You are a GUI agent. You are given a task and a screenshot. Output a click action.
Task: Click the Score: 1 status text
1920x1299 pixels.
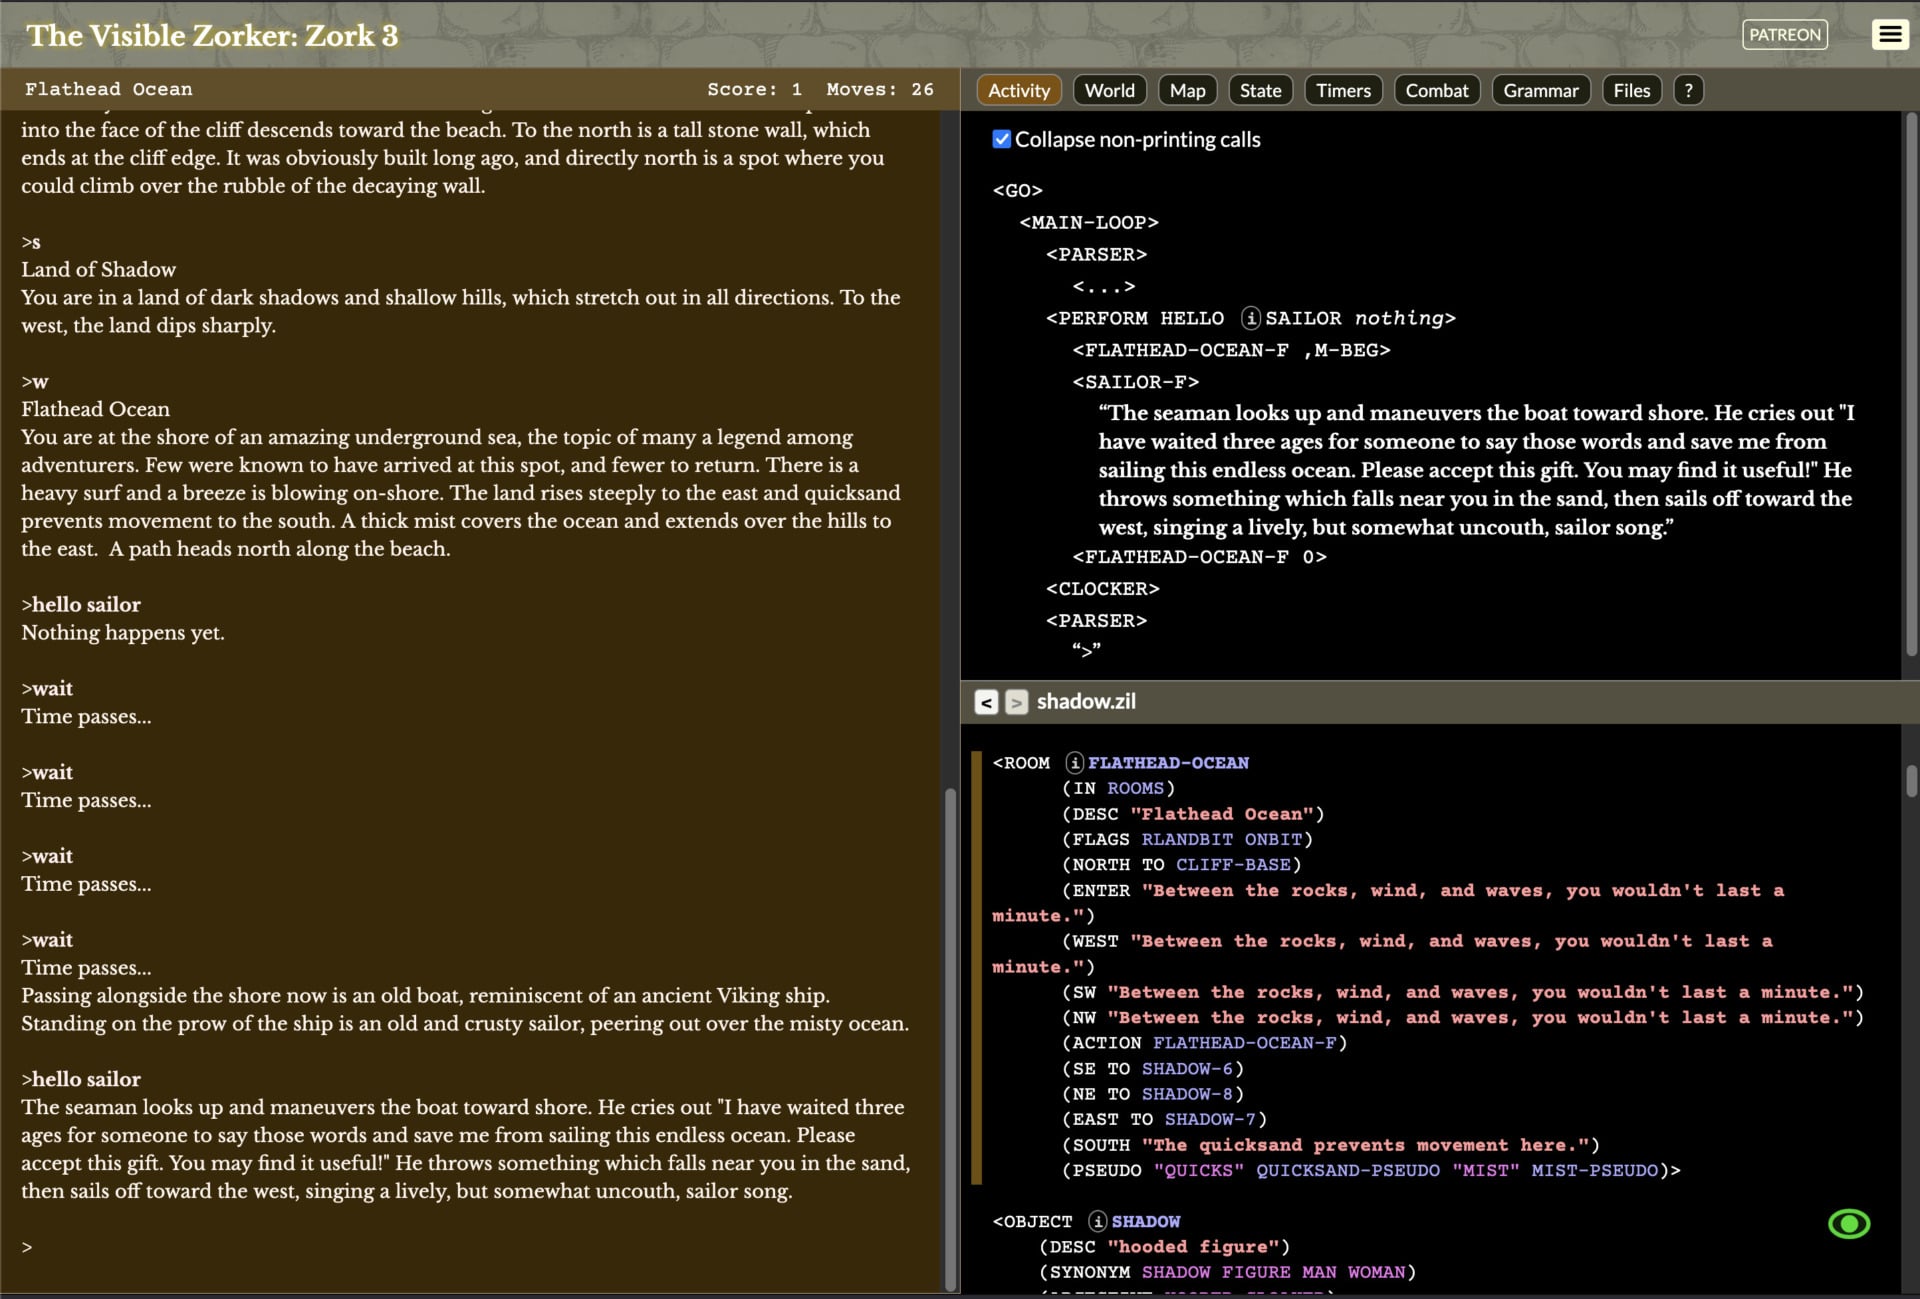click(754, 90)
